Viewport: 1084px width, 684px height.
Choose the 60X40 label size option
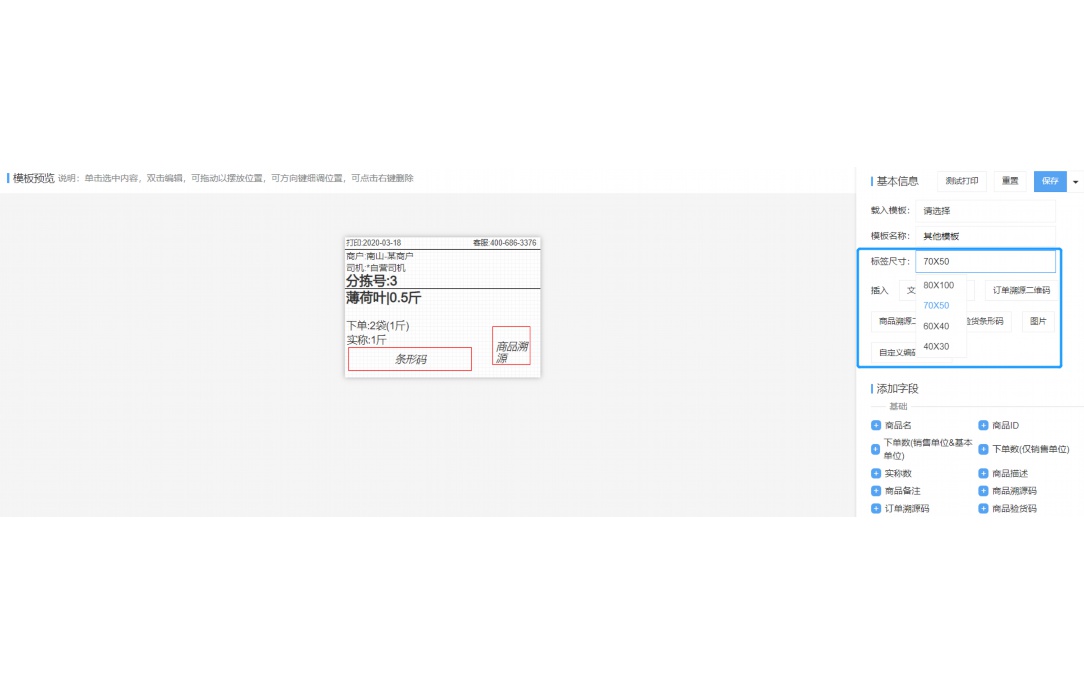(x=936, y=326)
